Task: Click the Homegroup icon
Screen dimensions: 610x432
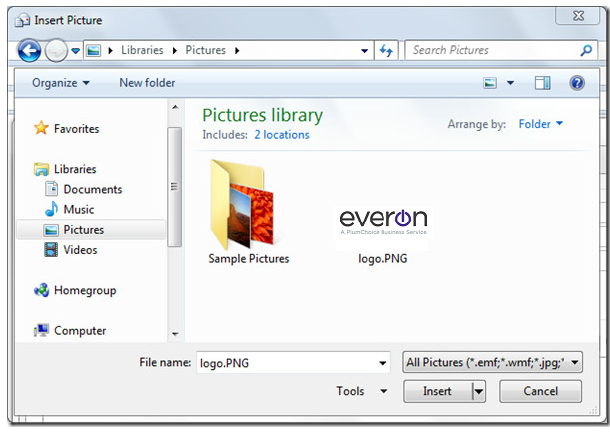Action: [42, 290]
